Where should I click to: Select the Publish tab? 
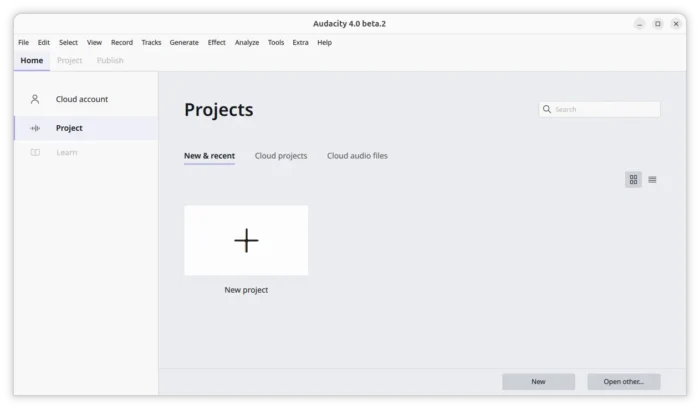110,60
